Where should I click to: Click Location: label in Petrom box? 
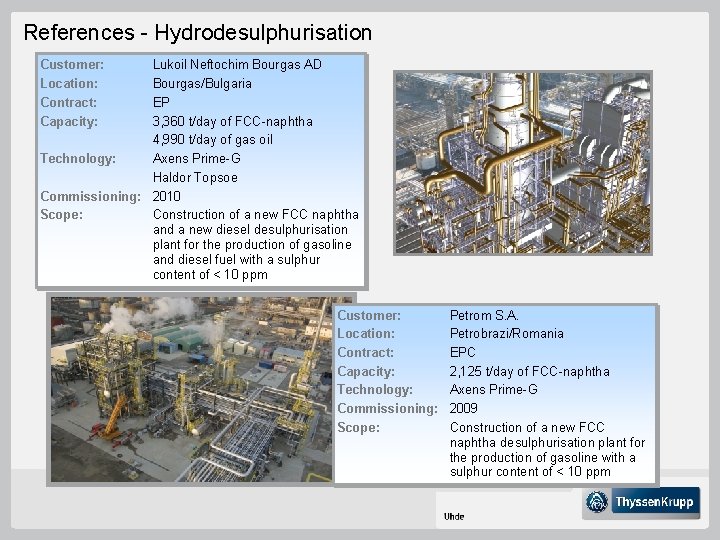366,333
